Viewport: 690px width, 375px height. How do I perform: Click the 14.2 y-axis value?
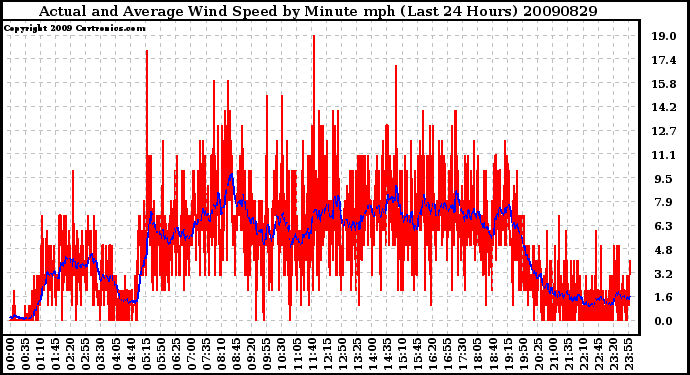pos(664,107)
